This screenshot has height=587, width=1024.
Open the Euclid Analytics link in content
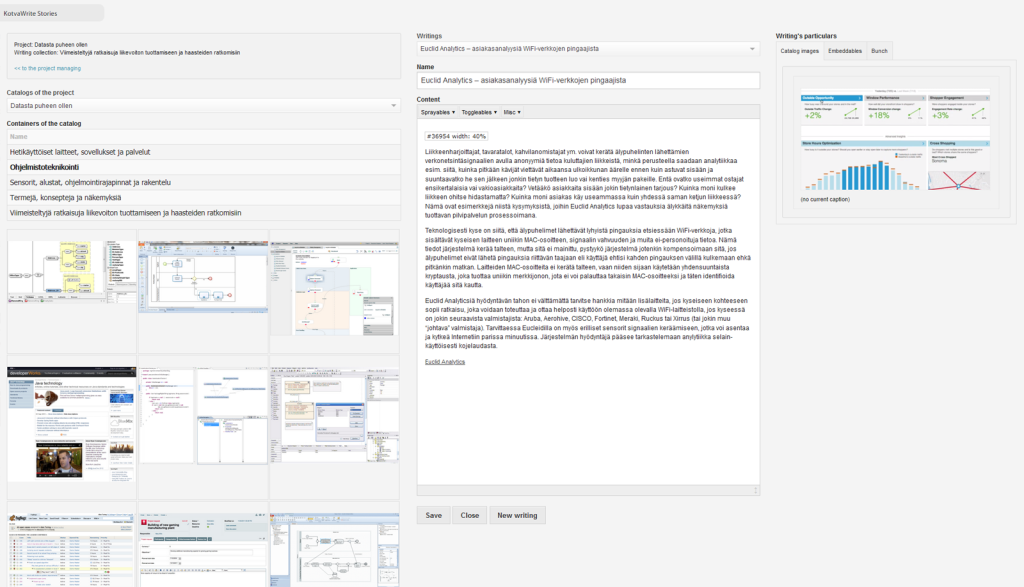click(445, 362)
